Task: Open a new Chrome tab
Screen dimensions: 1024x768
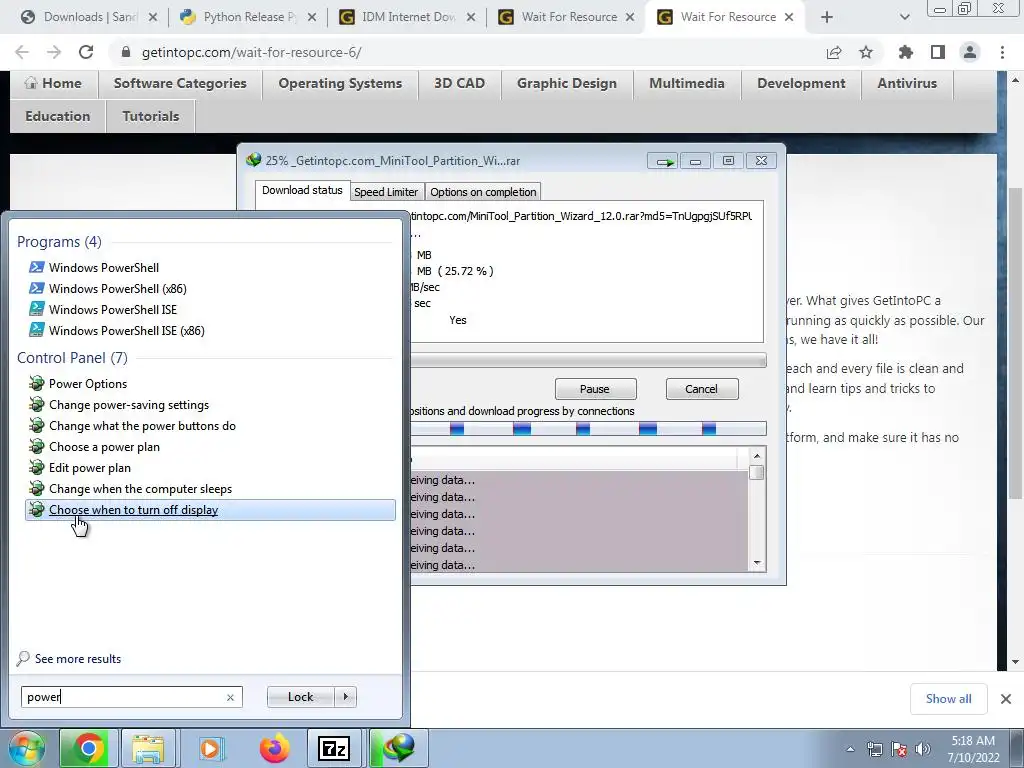Action: (827, 18)
